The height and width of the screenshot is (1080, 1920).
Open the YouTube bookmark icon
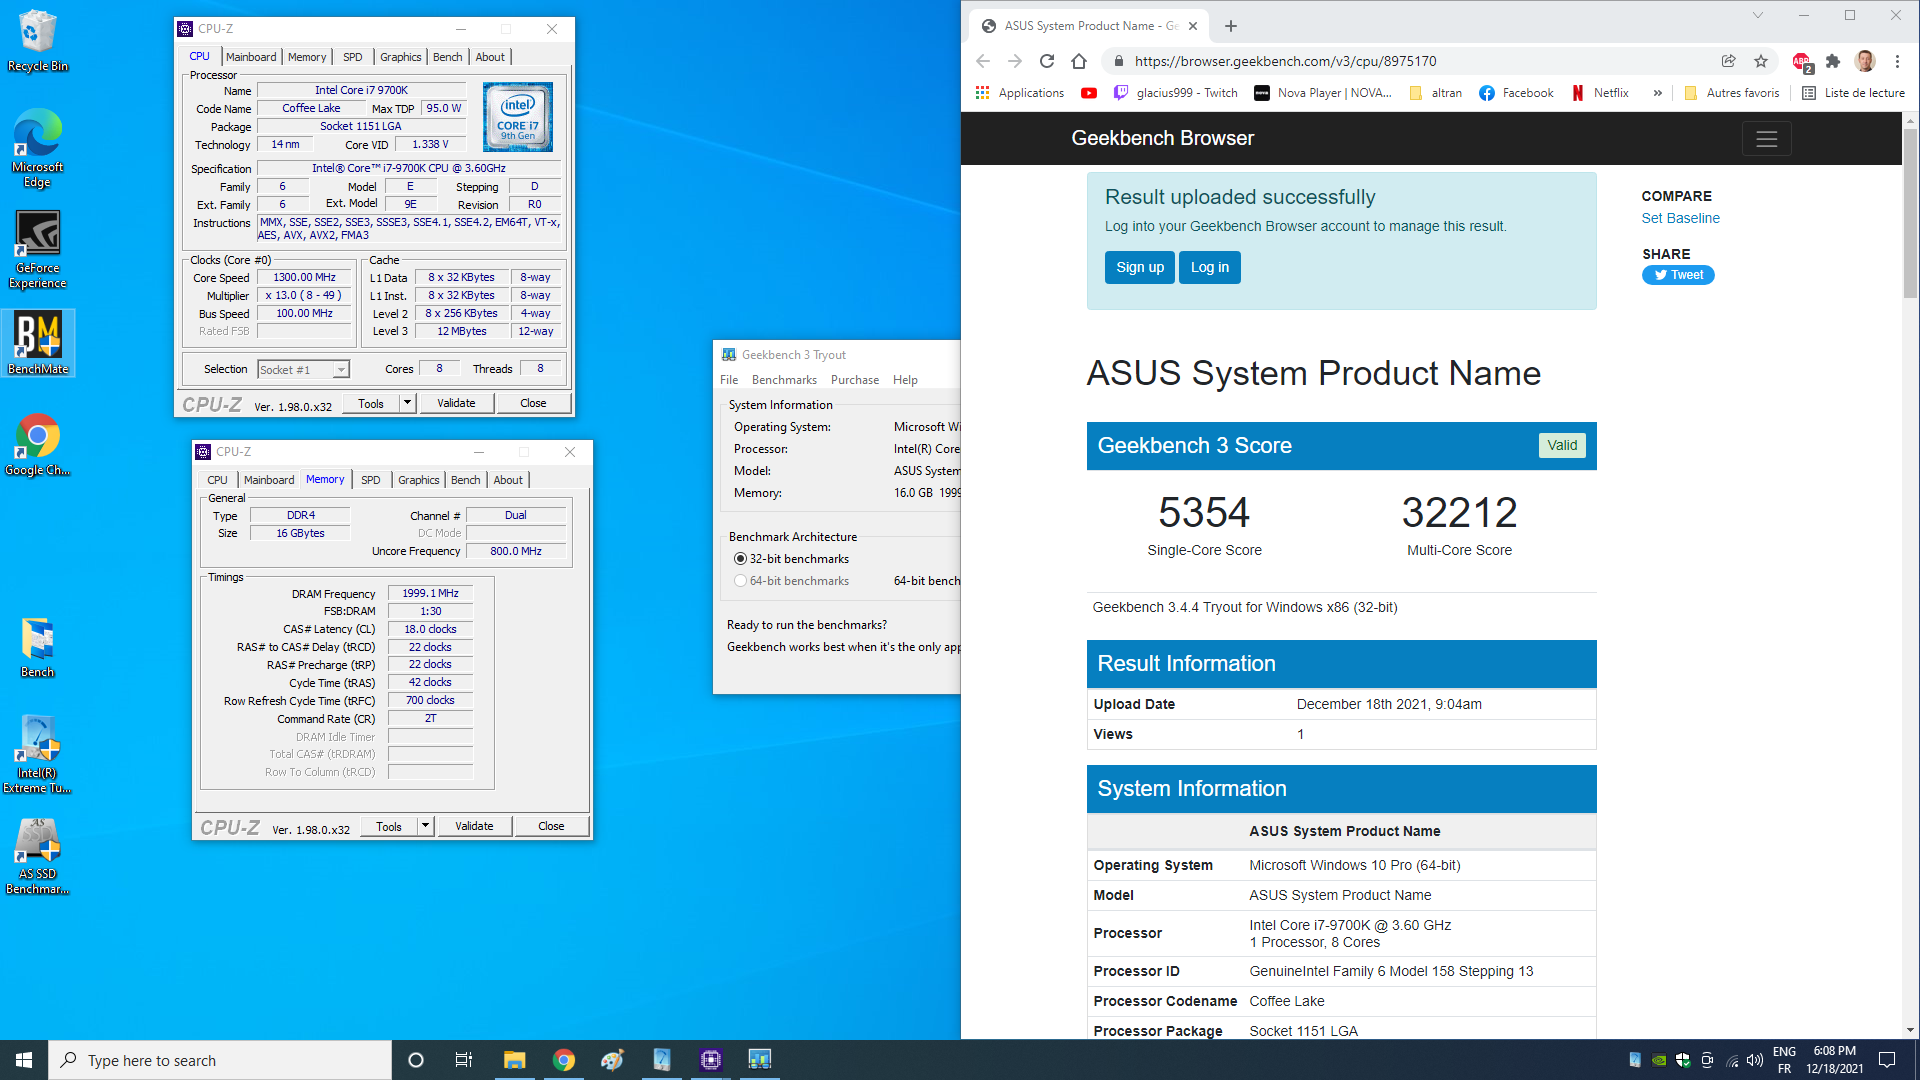coord(1089,93)
